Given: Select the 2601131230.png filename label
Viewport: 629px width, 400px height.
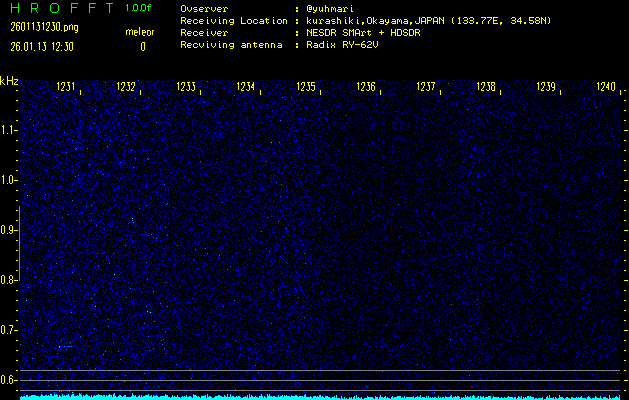Looking at the screenshot, I should click(x=43, y=27).
